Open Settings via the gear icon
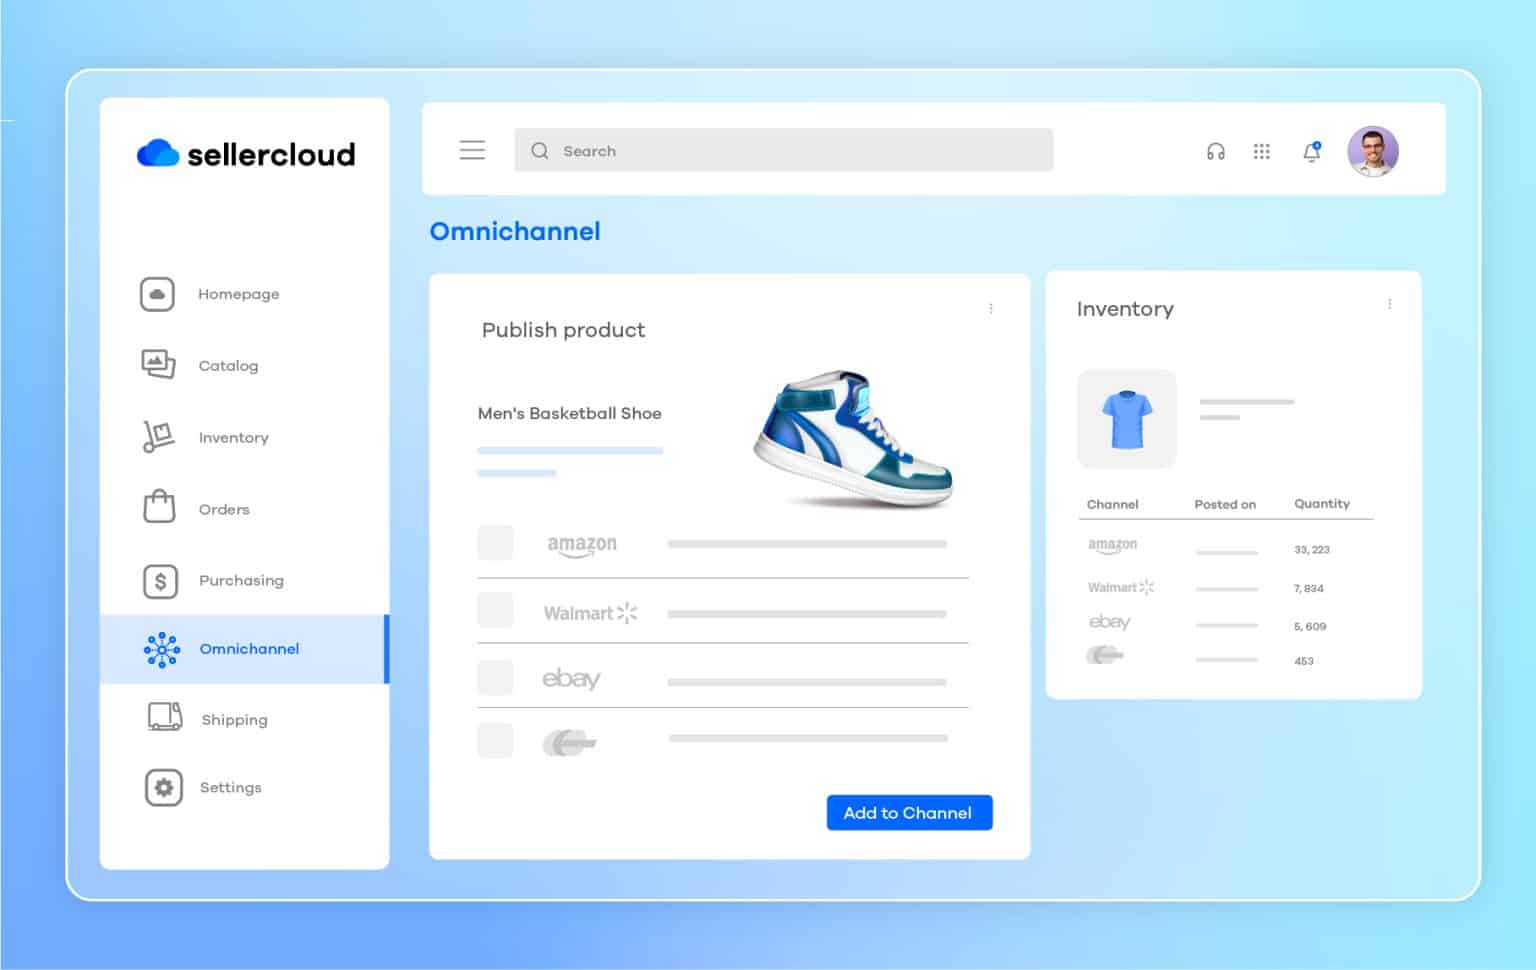Image resolution: width=1536 pixels, height=970 pixels. click(162, 787)
